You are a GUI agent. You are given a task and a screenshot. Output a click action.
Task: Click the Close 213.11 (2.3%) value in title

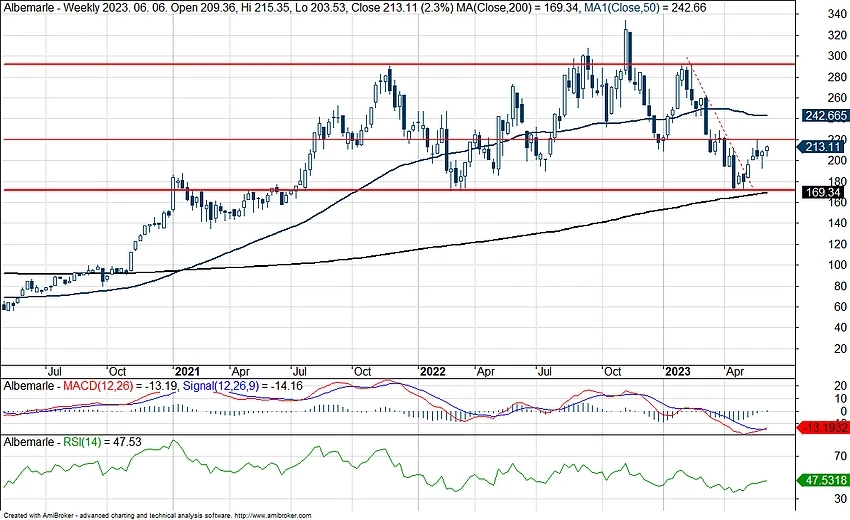[x=402, y=8]
